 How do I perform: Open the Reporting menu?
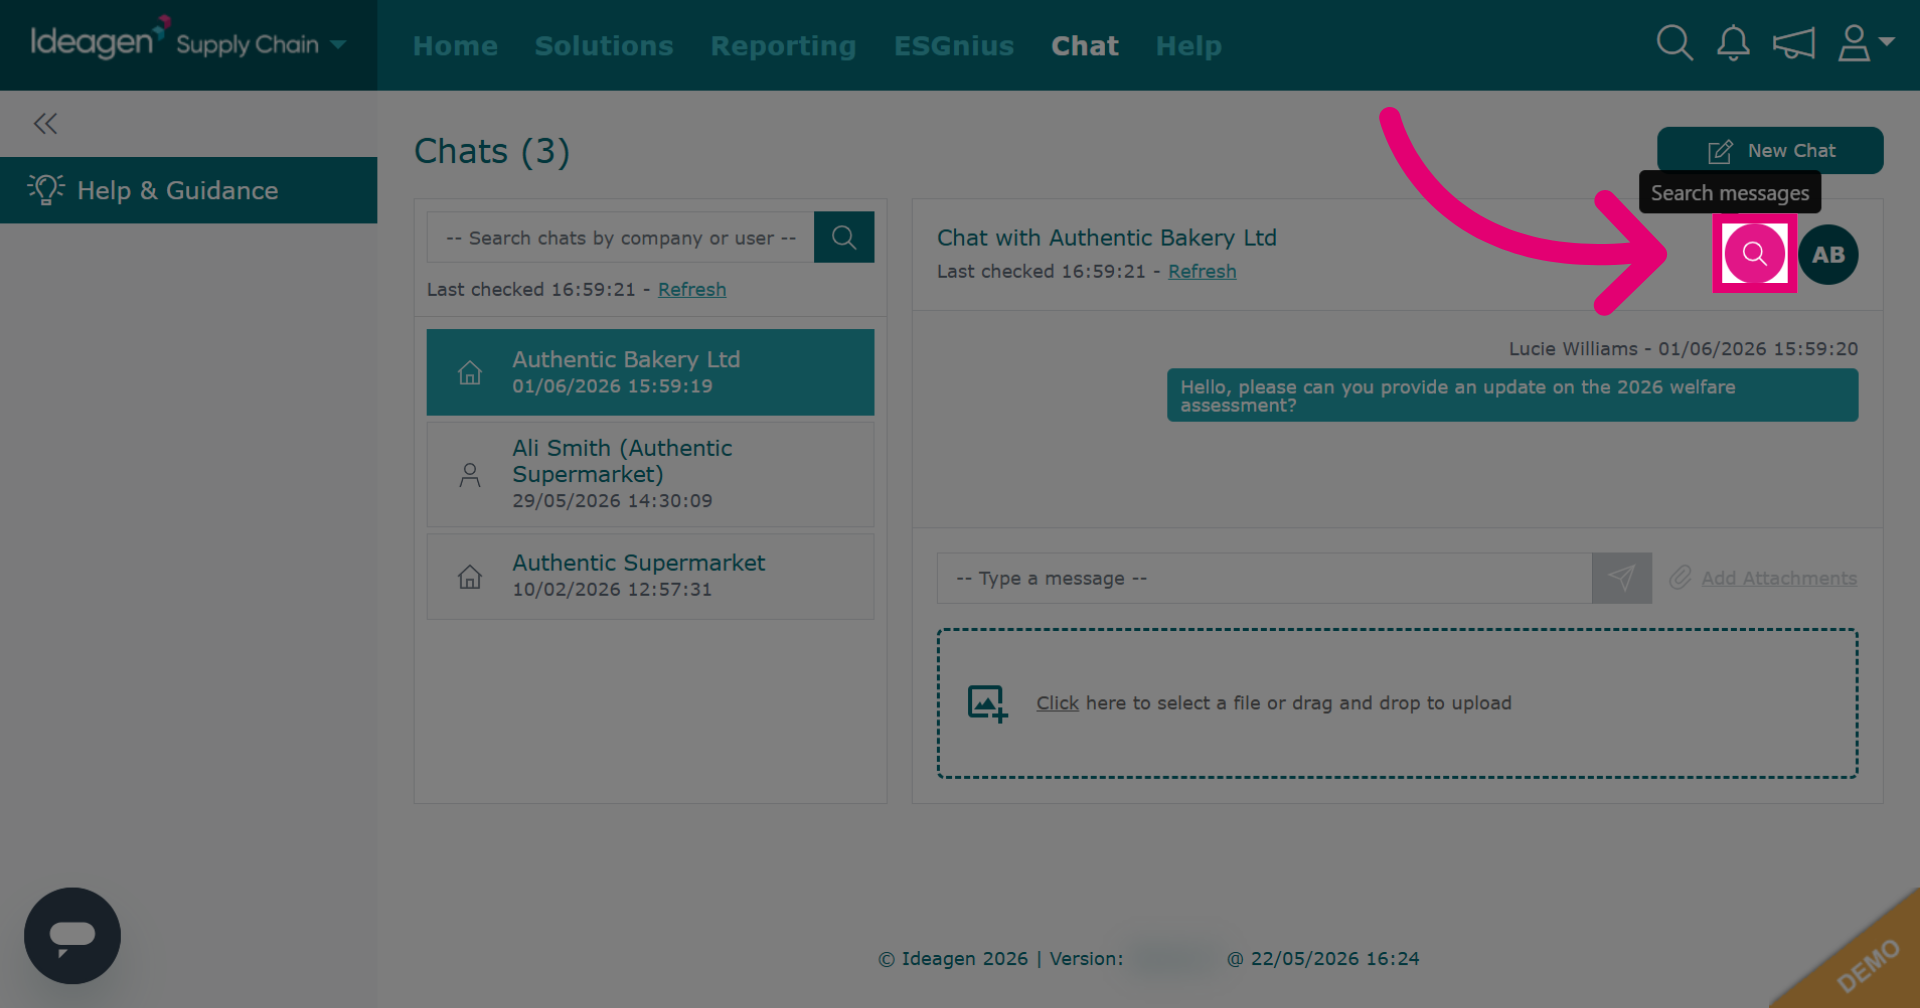pyautogui.click(x=783, y=46)
